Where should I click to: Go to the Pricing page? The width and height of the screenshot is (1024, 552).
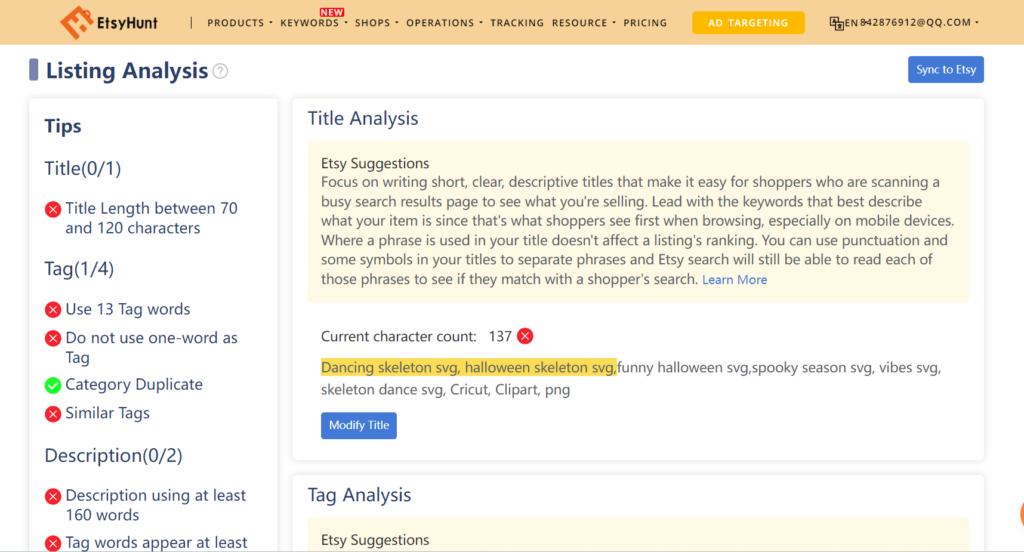point(645,23)
